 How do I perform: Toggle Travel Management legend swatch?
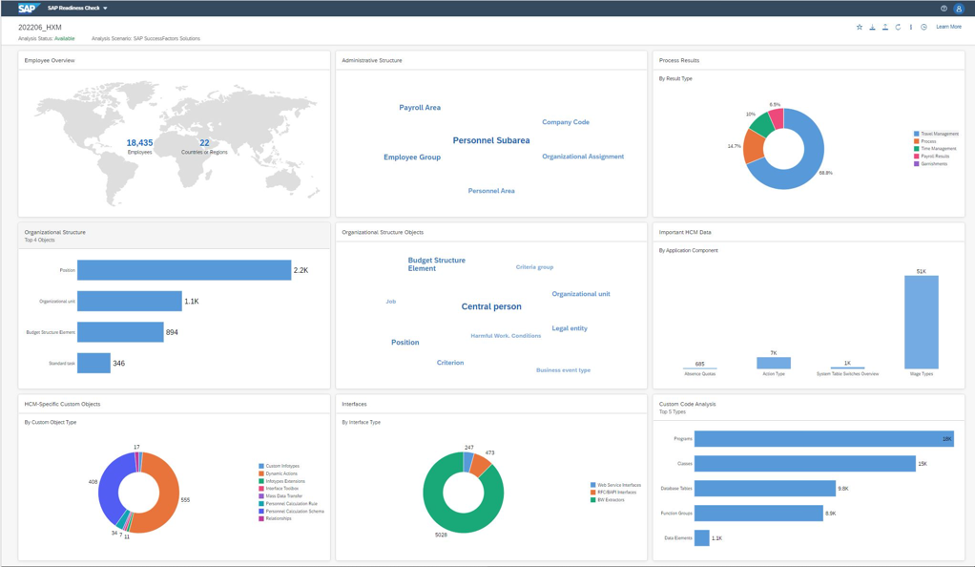[x=916, y=134]
